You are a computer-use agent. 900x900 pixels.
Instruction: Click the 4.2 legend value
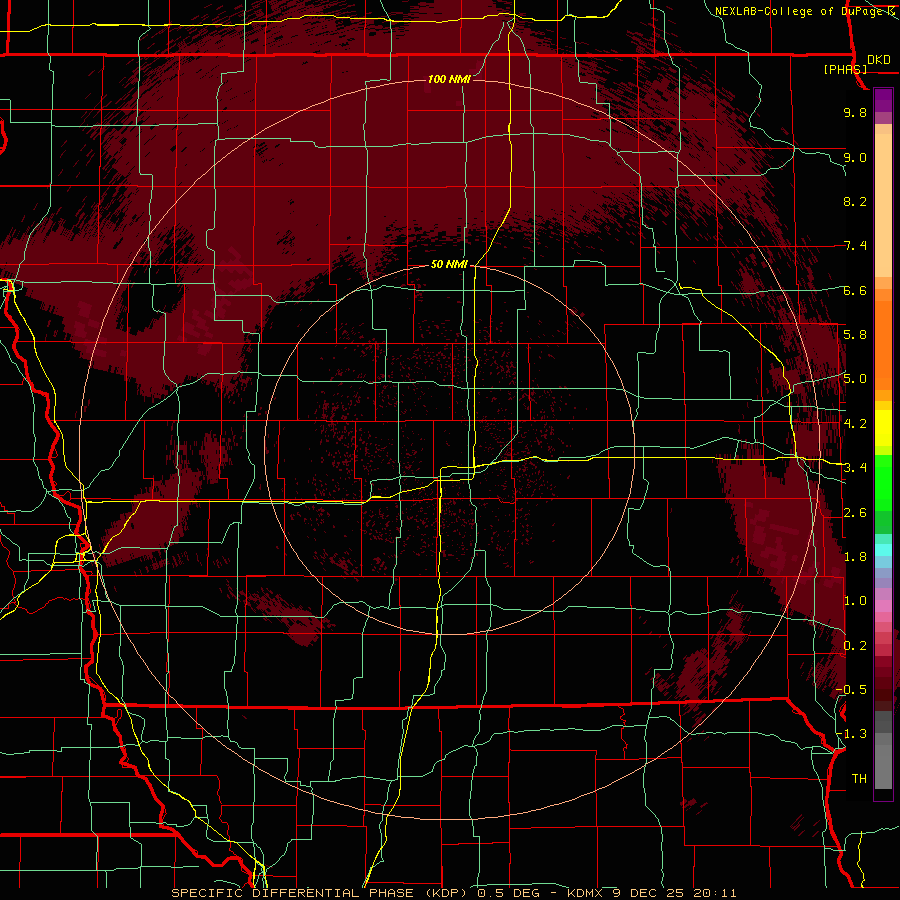coord(855,424)
